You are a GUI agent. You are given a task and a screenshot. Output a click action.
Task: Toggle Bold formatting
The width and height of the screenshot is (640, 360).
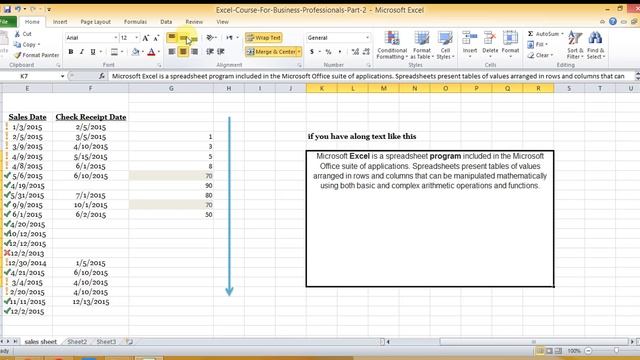[71, 52]
